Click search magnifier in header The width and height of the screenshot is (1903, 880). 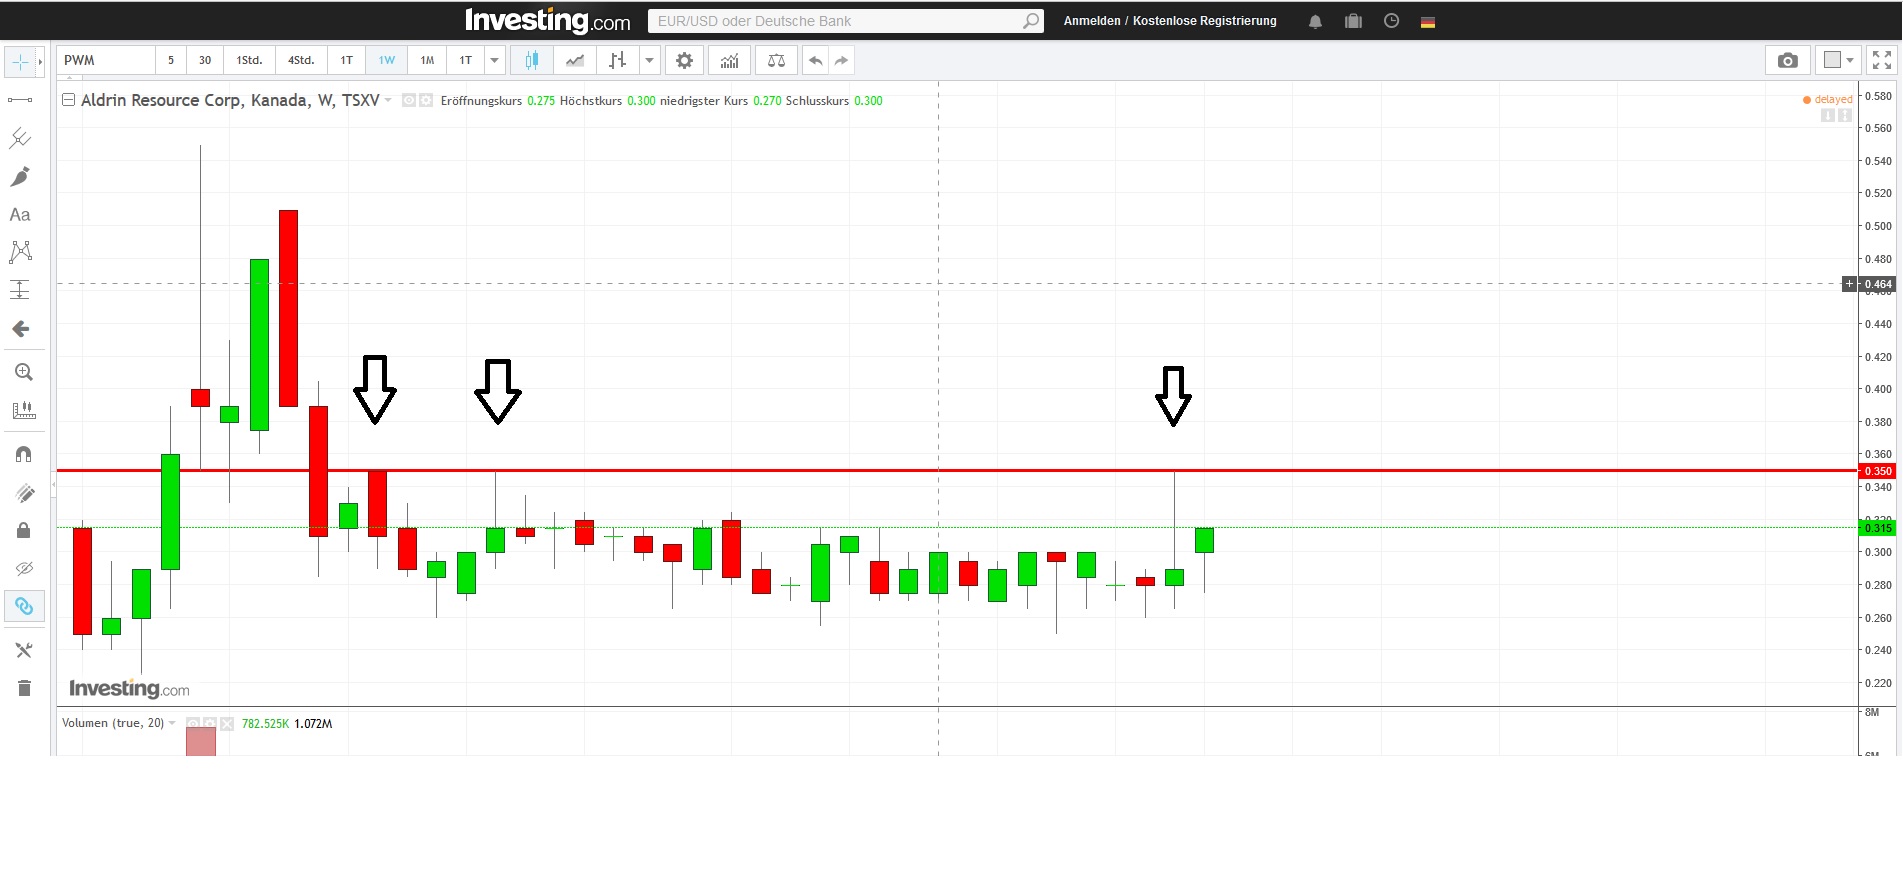1031,21
